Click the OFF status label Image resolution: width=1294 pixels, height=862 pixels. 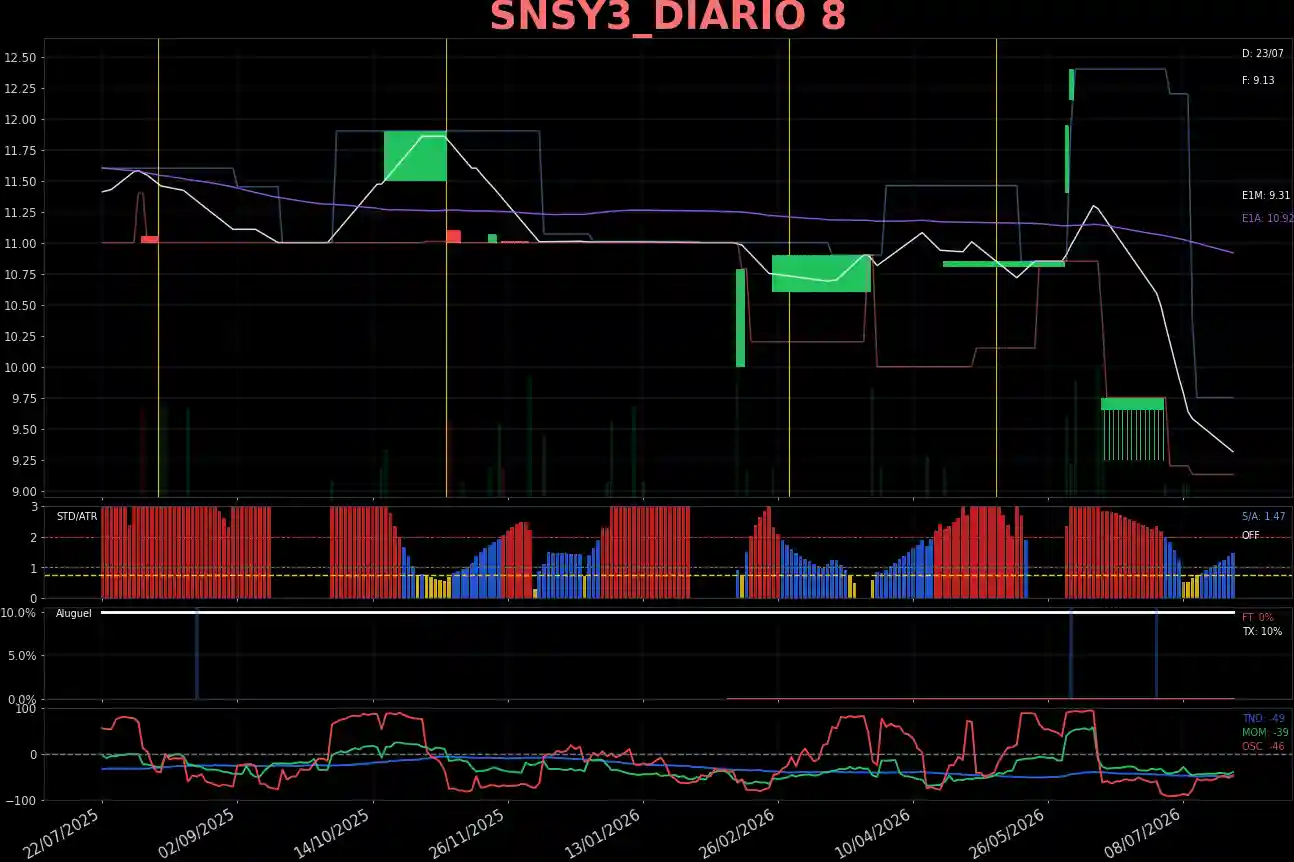(x=1250, y=535)
